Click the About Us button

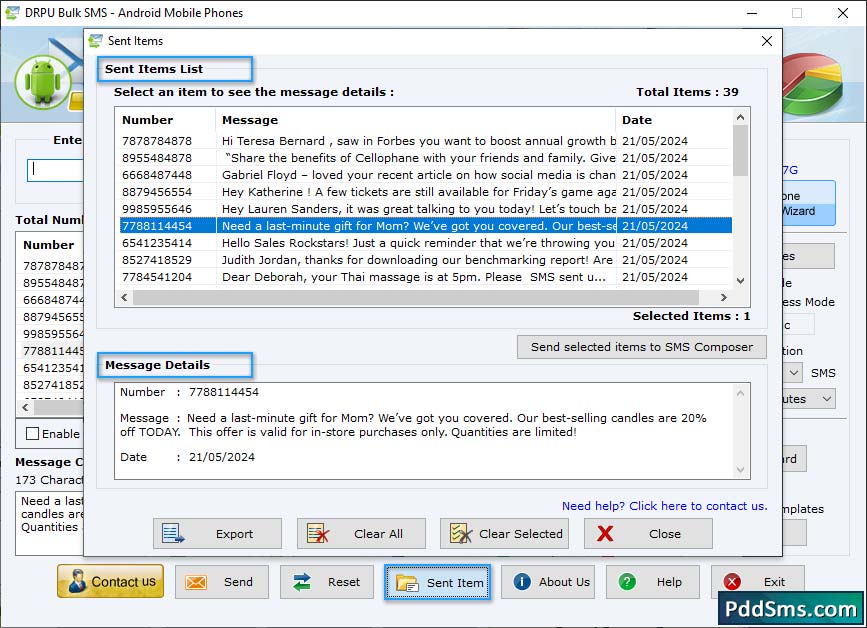click(548, 582)
